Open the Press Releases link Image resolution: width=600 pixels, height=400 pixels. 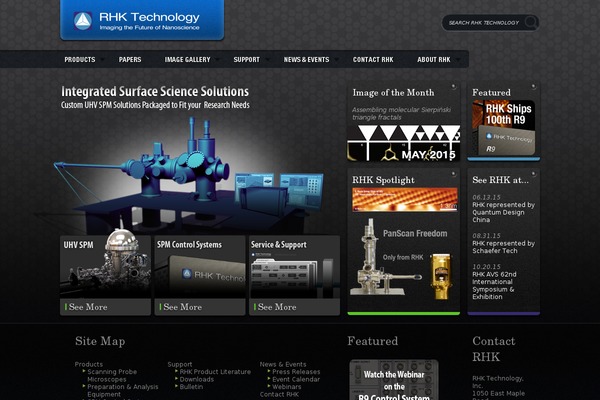pyautogui.click(x=296, y=372)
